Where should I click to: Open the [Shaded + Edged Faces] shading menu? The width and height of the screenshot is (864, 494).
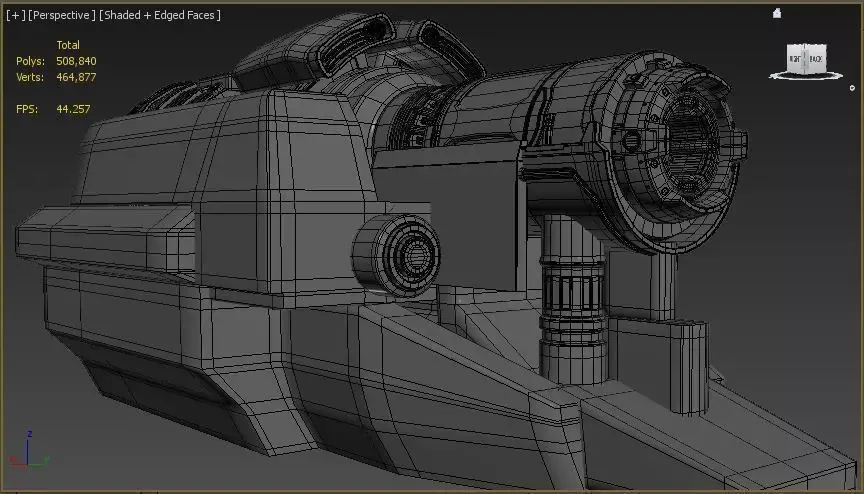coord(160,15)
